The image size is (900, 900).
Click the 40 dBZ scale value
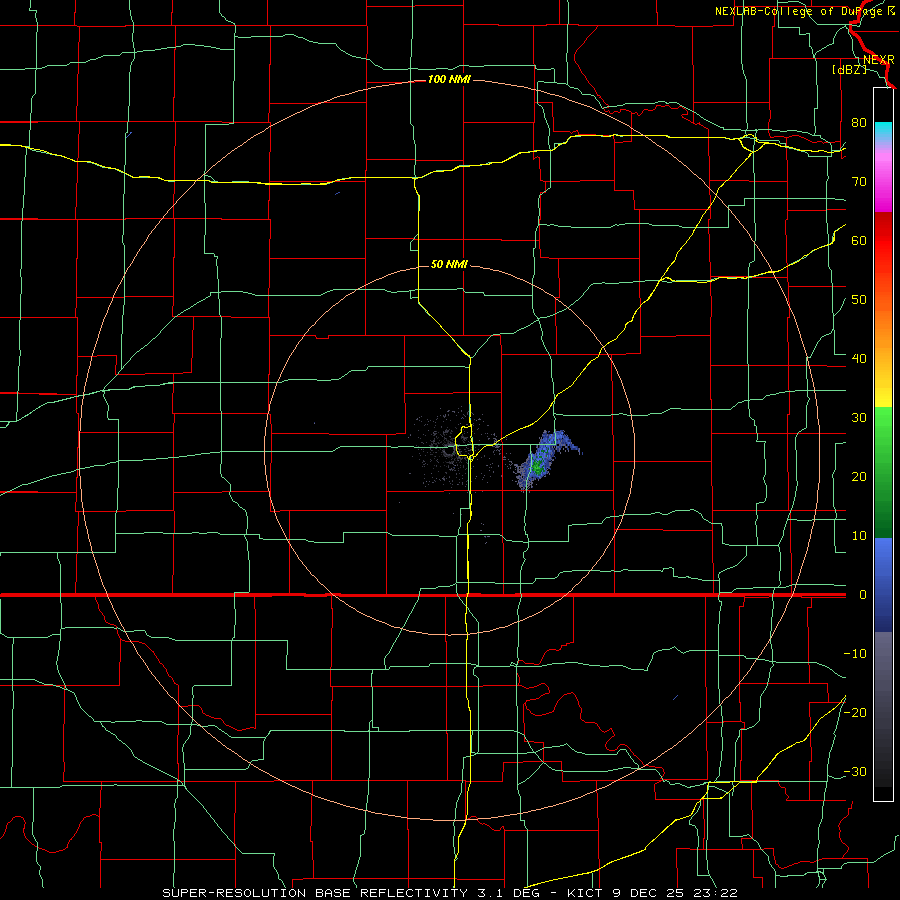pos(859,359)
